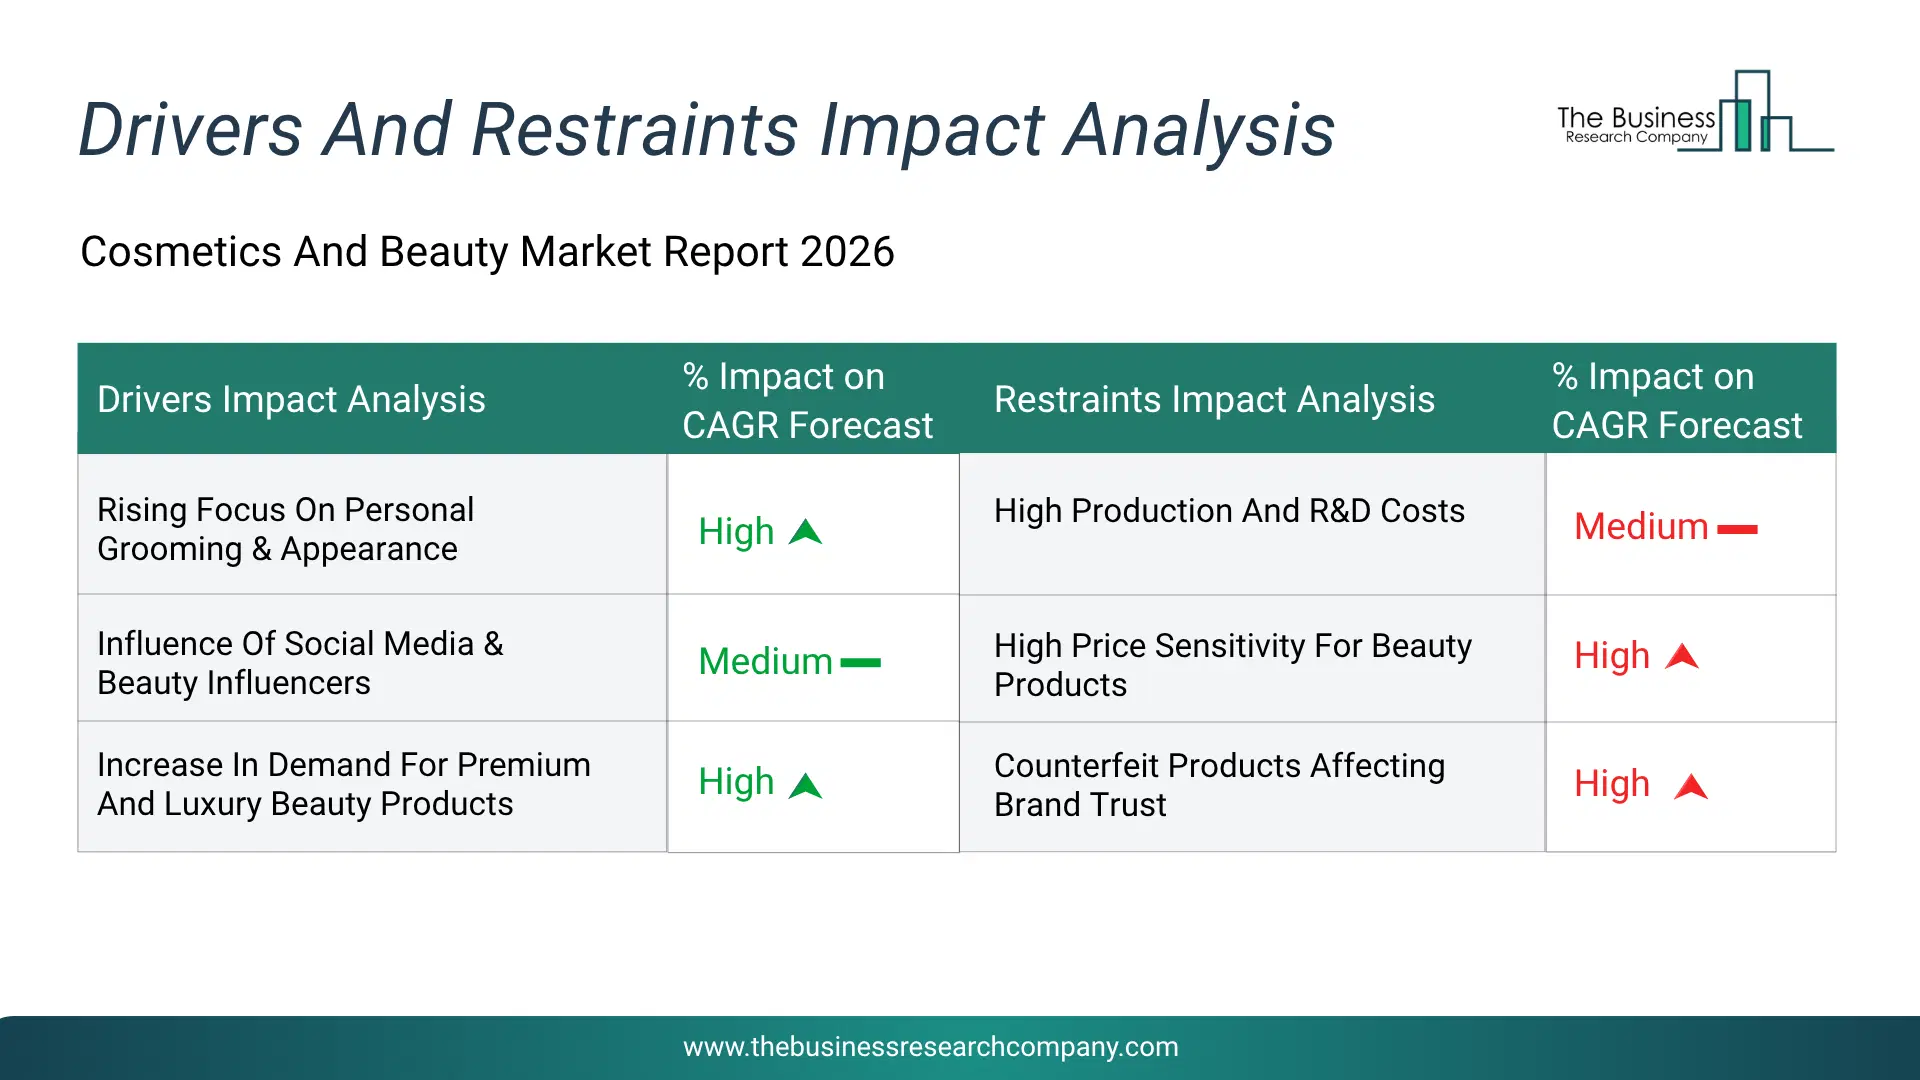The height and width of the screenshot is (1080, 1920).
Task: Select Rising Focus On Personal Grooming cell
Action: pyautogui.click(x=372, y=525)
